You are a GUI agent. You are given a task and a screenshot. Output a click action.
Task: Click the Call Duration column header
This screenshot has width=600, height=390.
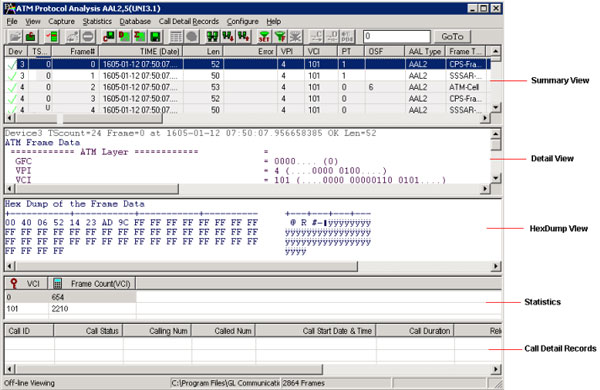coord(415,331)
